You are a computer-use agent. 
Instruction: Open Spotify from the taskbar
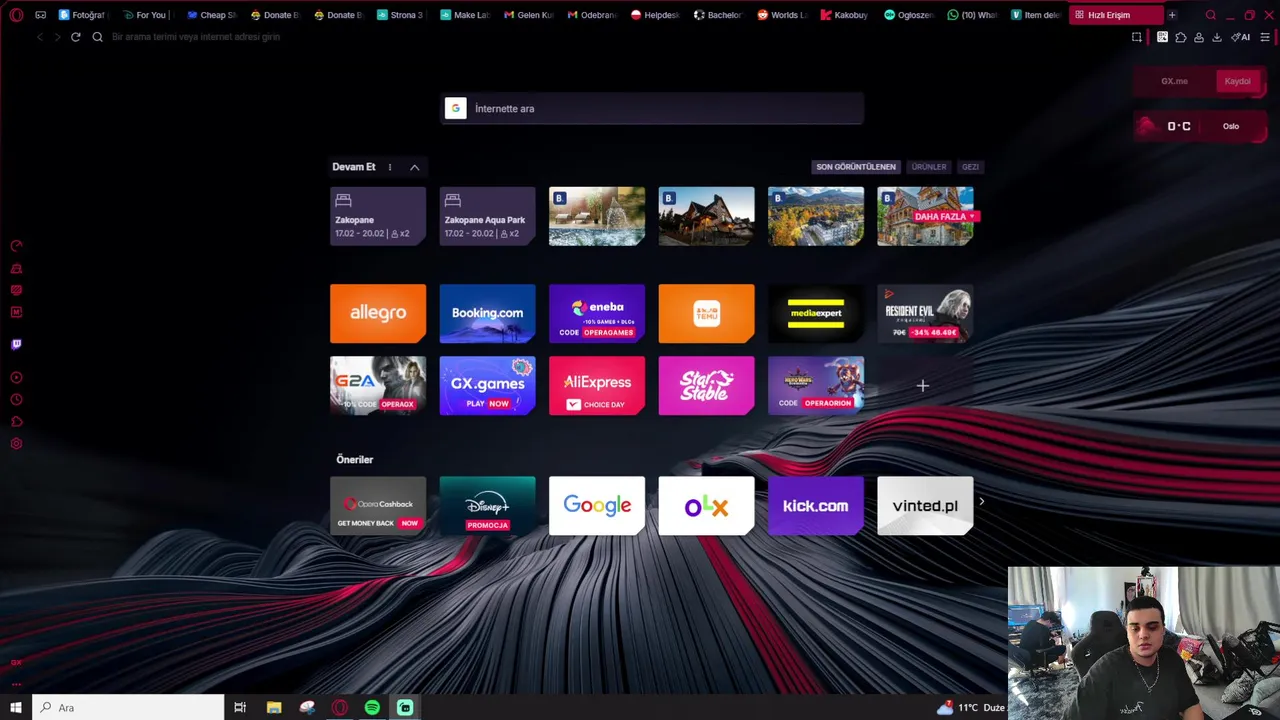point(372,707)
